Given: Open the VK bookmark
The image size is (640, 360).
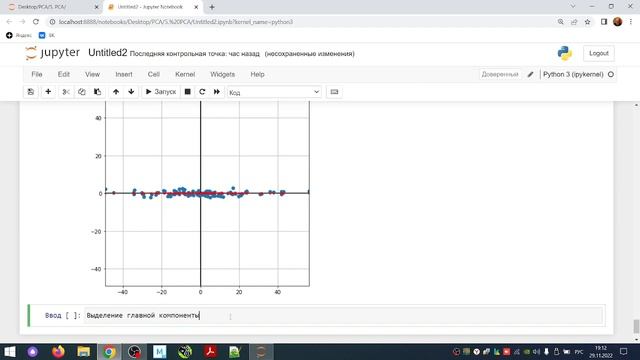Looking at the screenshot, I should (x=47, y=36).
